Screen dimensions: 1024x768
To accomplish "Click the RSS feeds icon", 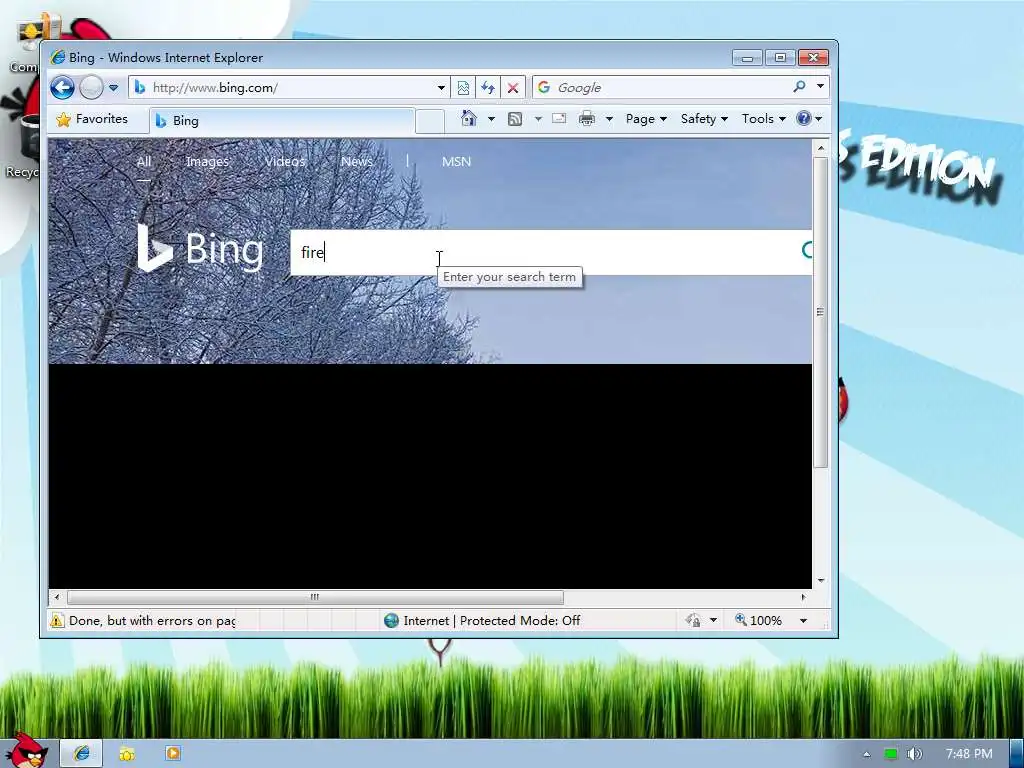I will 515,118.
